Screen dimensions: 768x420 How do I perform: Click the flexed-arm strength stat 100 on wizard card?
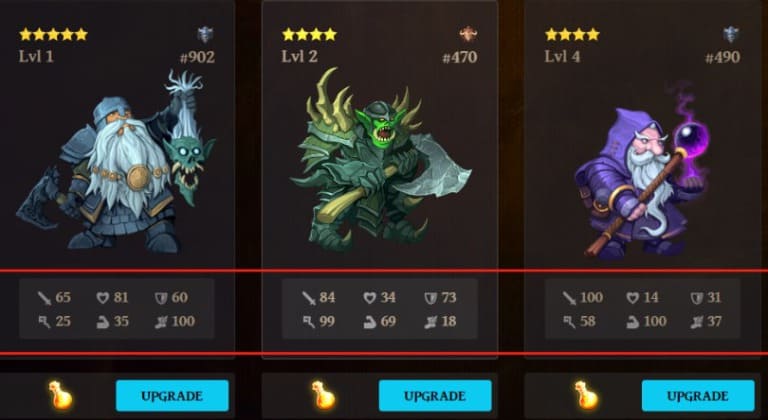pos(647,321)
